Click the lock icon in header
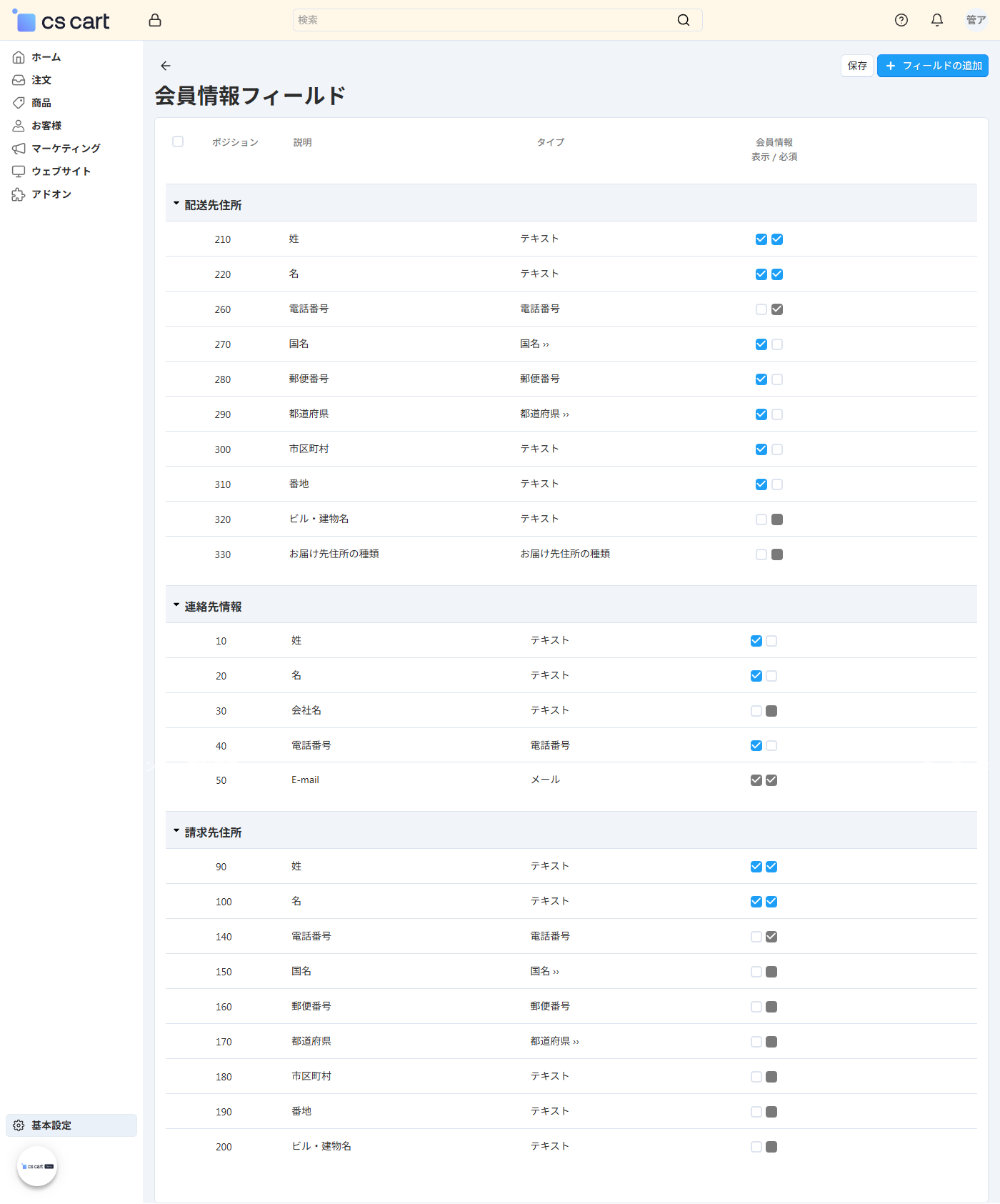 pos(154,20)
